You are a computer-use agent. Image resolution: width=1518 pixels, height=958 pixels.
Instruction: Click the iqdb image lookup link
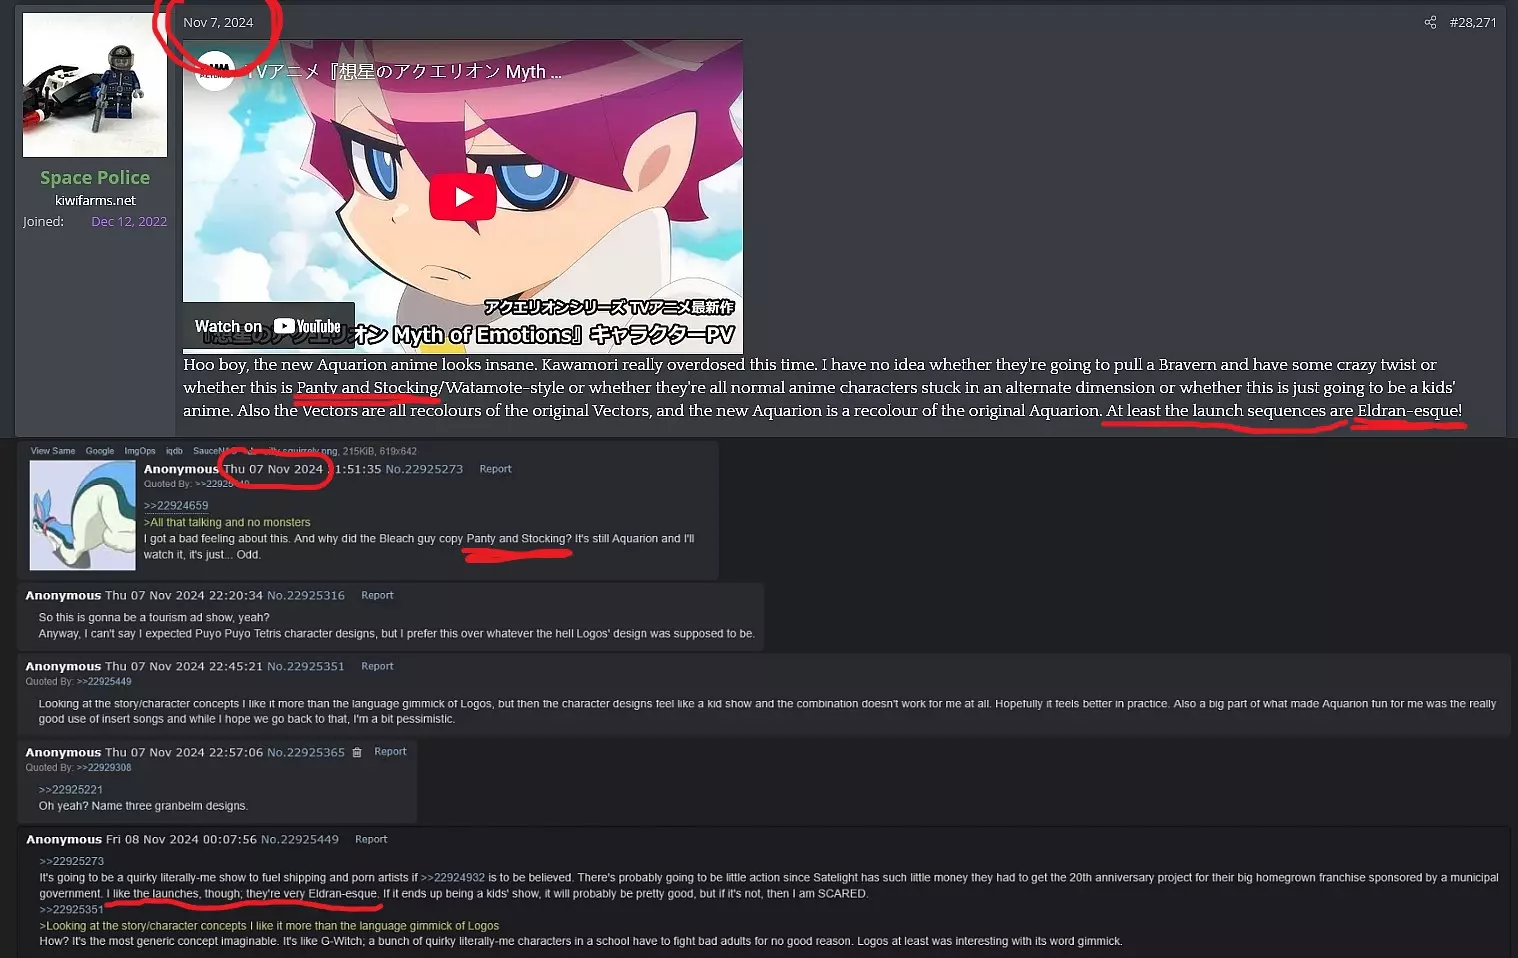[174, 451]
